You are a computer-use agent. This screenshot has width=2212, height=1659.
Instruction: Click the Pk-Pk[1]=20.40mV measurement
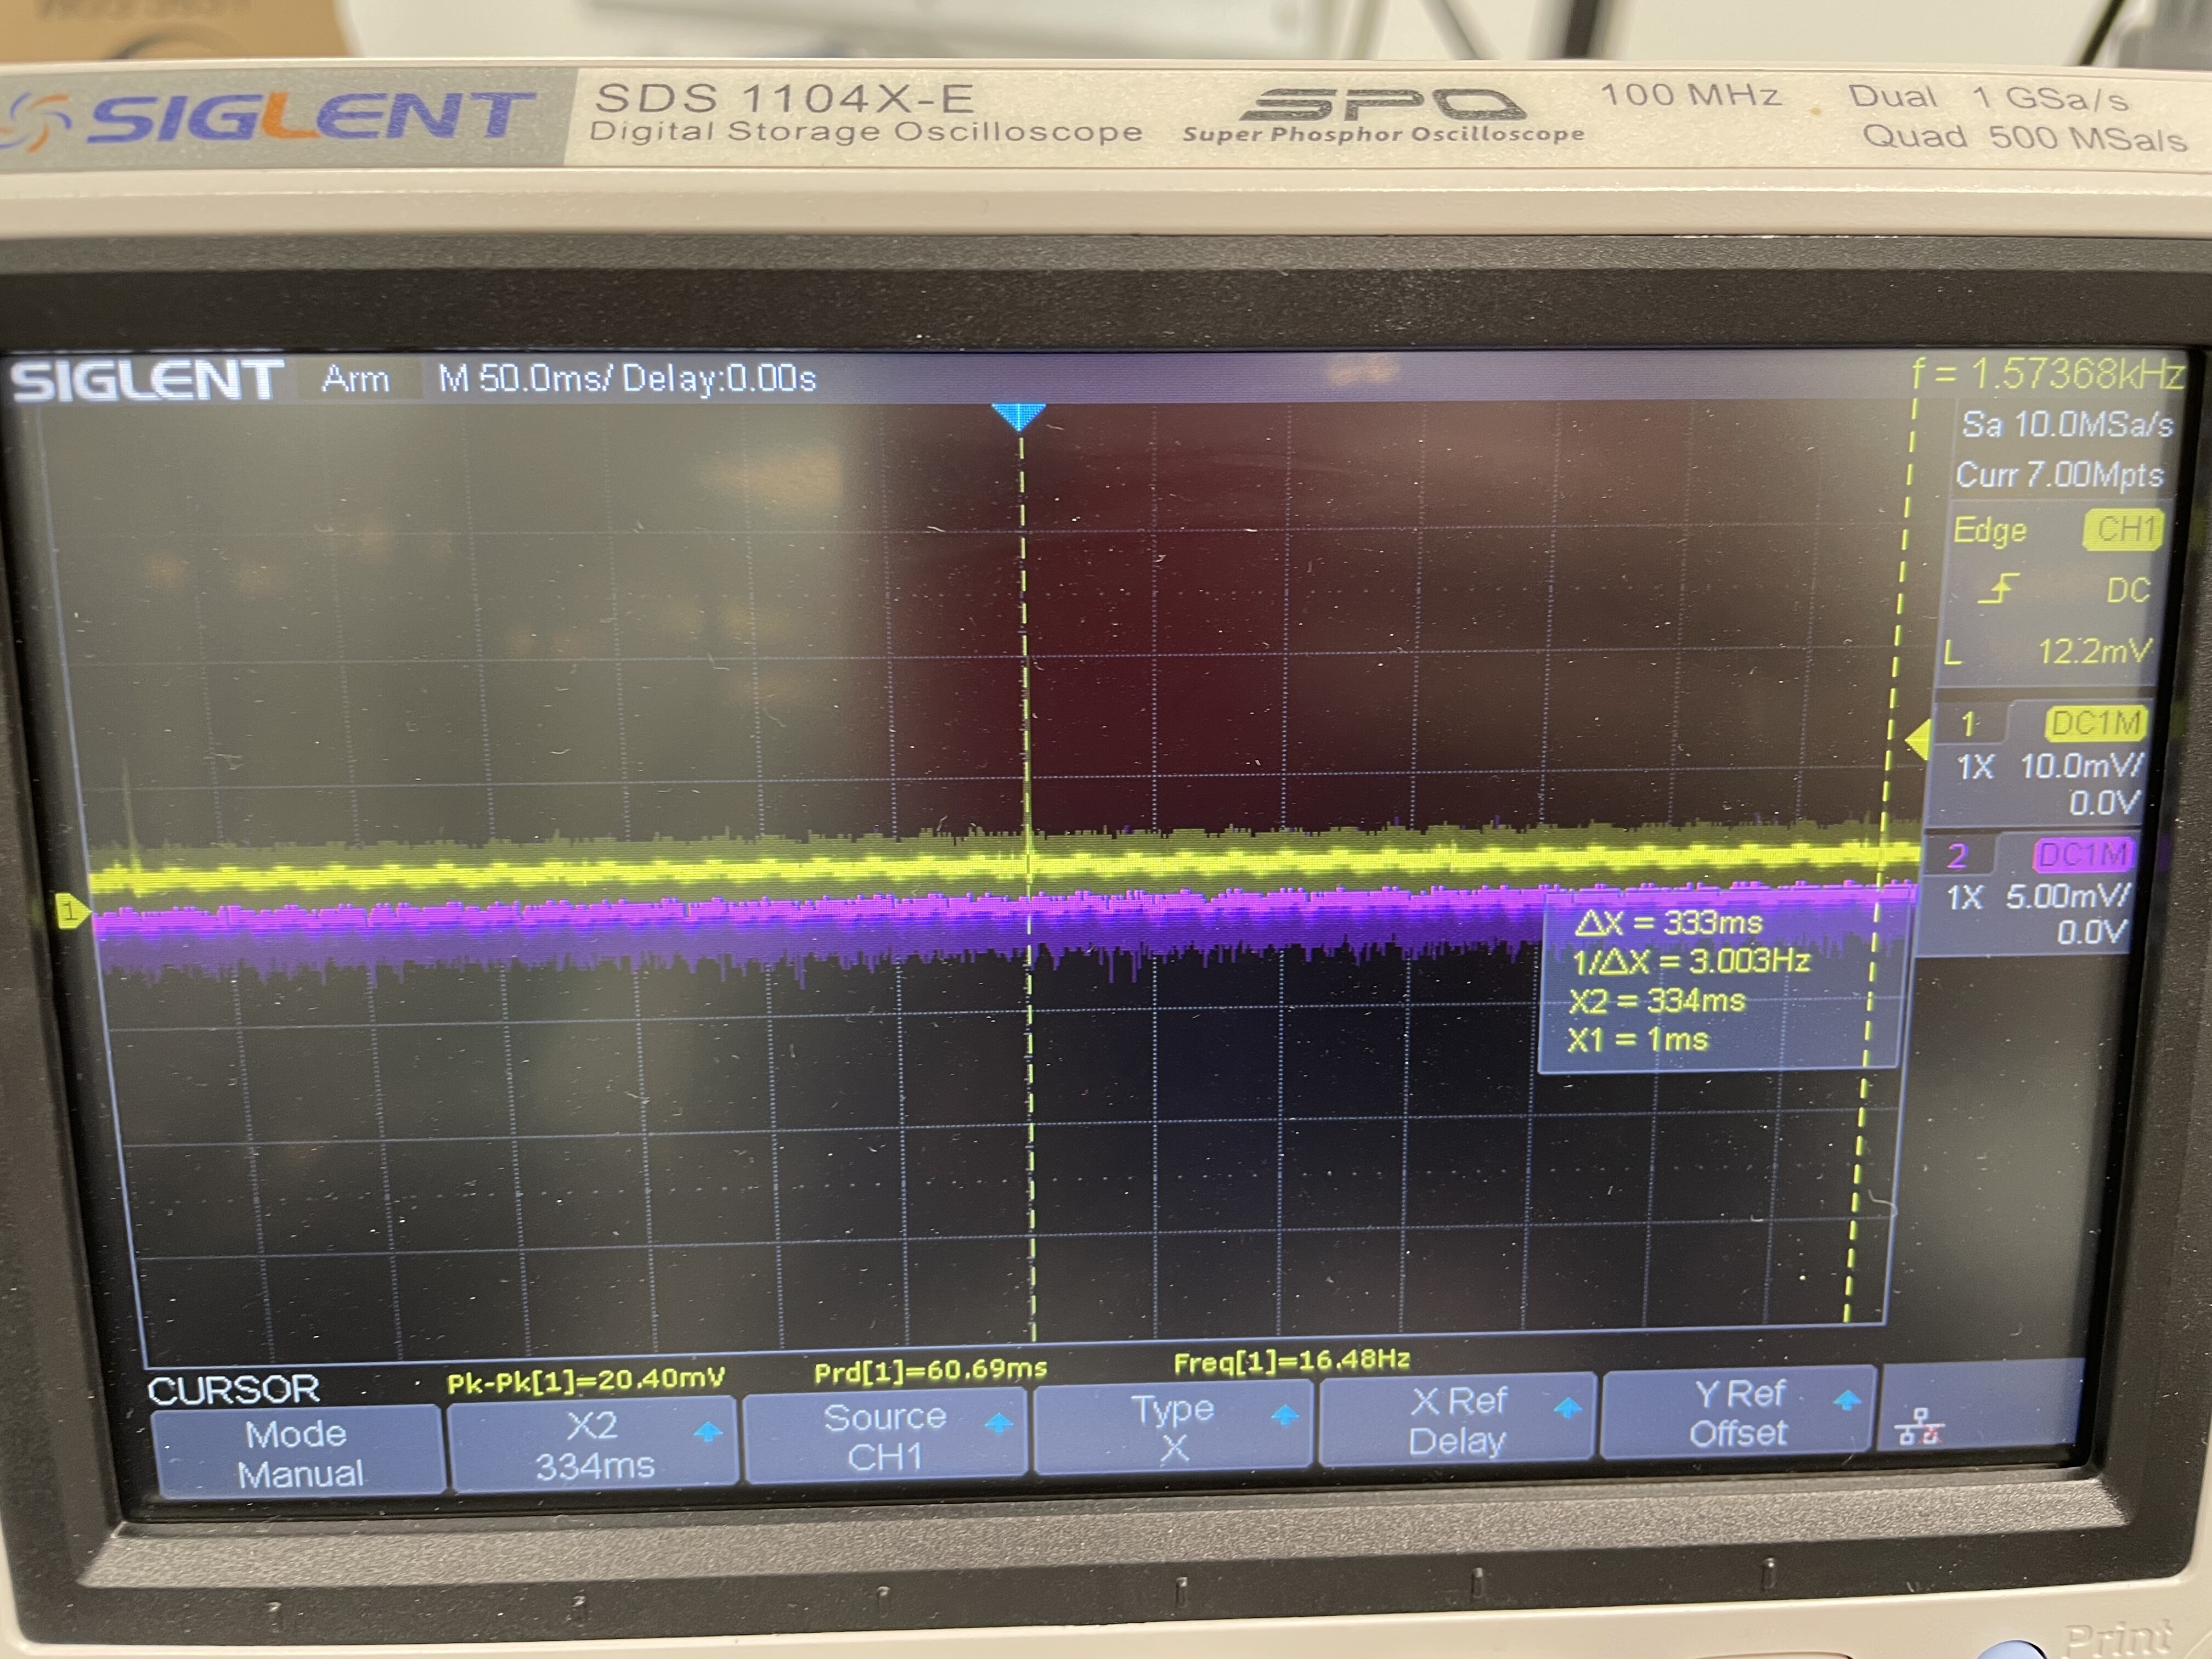click(585, 1381)
